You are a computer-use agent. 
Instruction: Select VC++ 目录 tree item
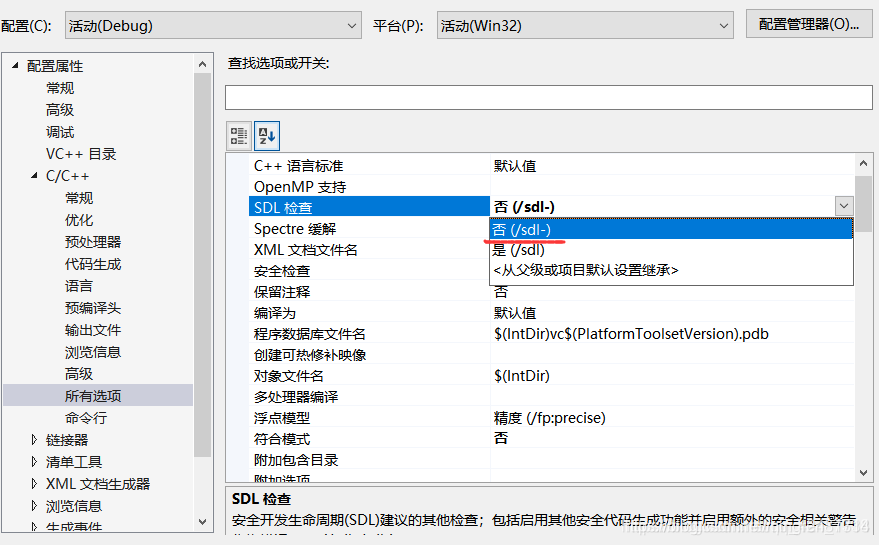point(81,154)
